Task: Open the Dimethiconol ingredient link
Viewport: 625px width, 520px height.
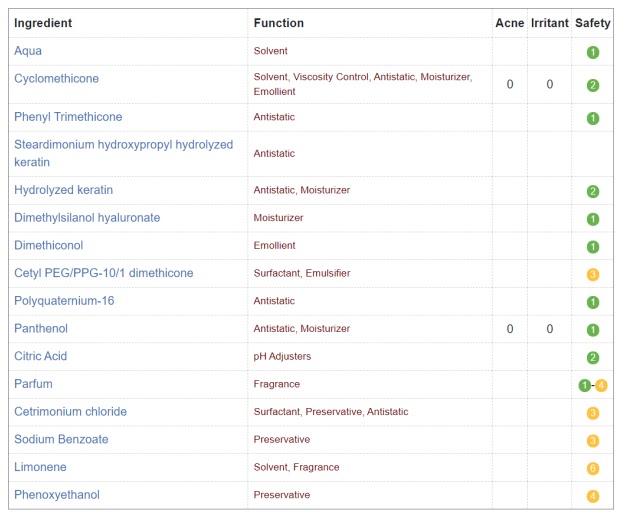Action: pyautogui.click(x=49, y=245)
